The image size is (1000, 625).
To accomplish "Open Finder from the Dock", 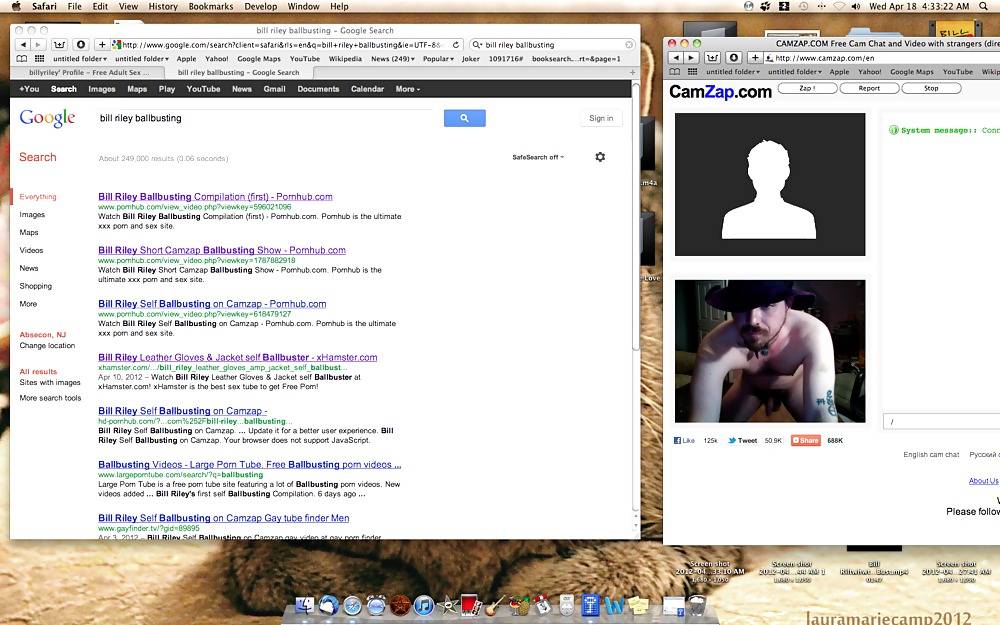I will (x=304, y=605).
